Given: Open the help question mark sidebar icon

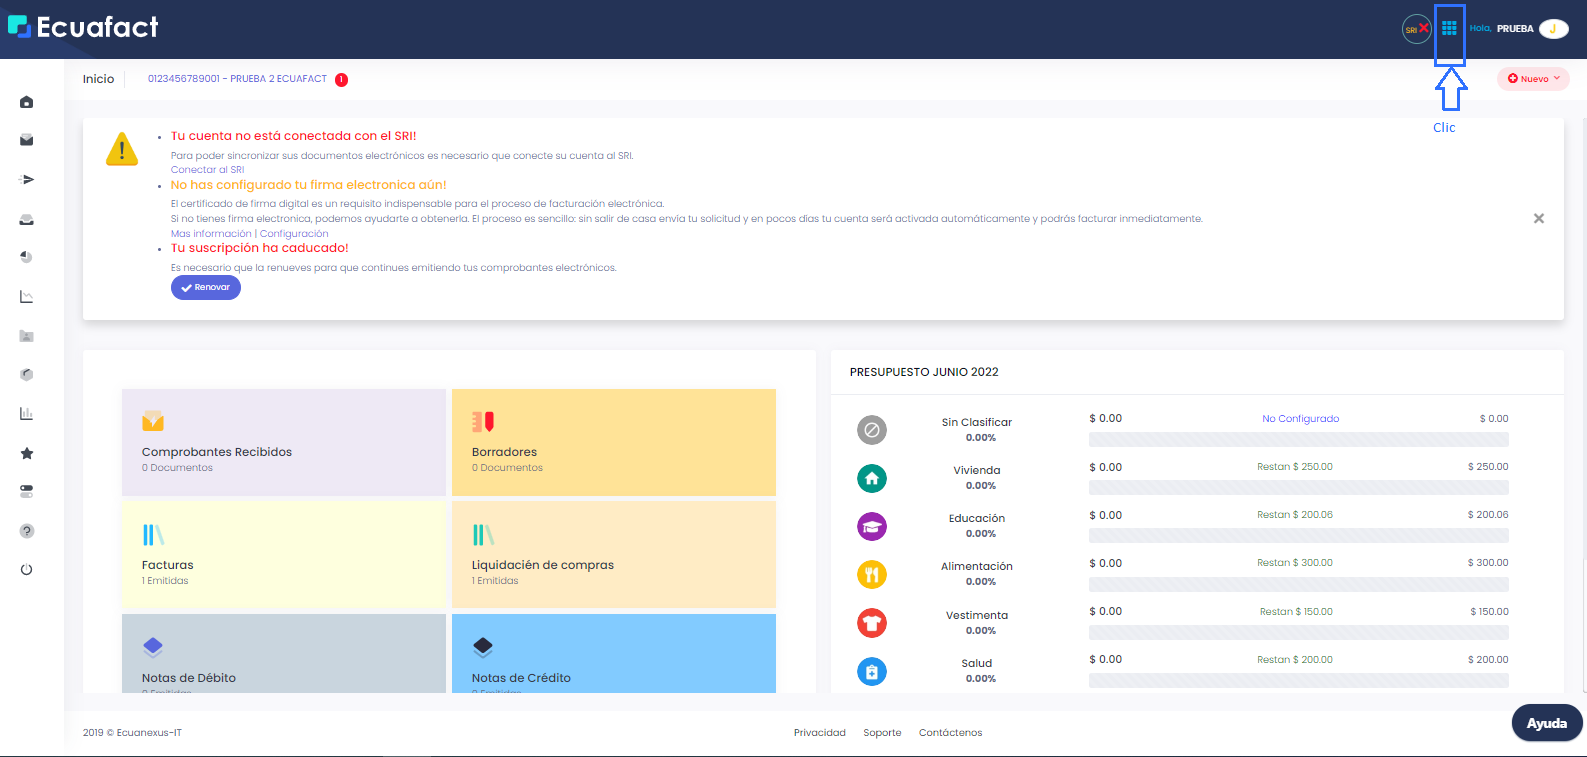Looking at the screenshot, I should (x=27, y=531).
